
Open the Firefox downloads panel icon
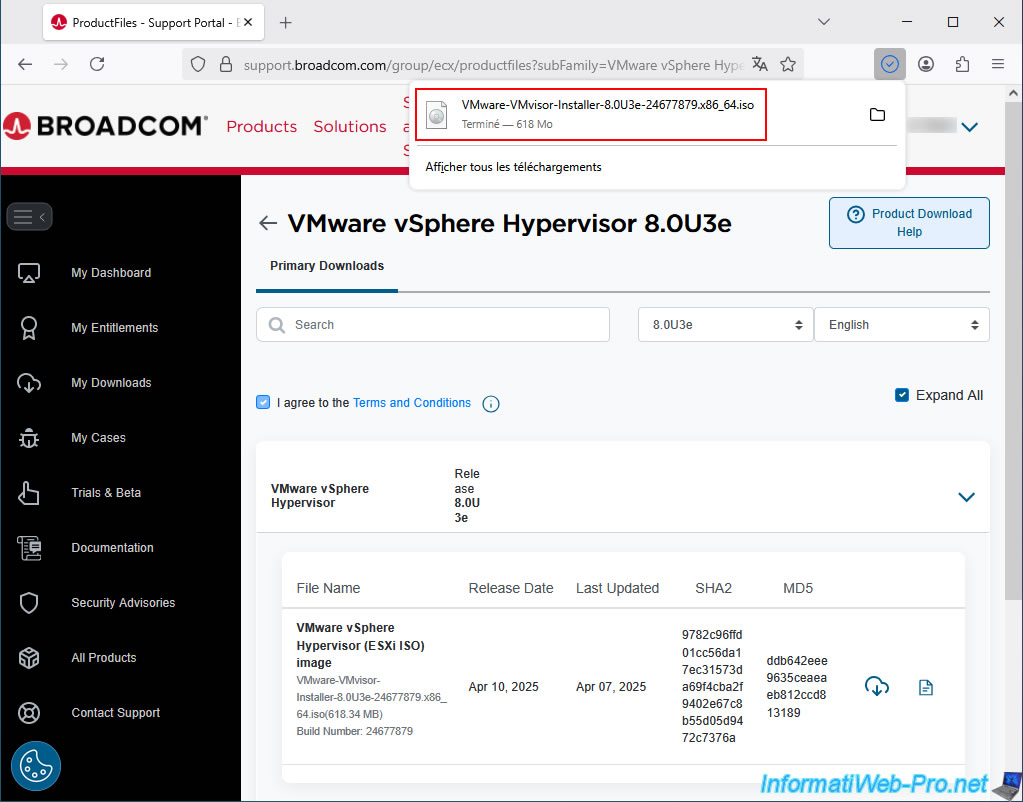(x=889, y=64)
